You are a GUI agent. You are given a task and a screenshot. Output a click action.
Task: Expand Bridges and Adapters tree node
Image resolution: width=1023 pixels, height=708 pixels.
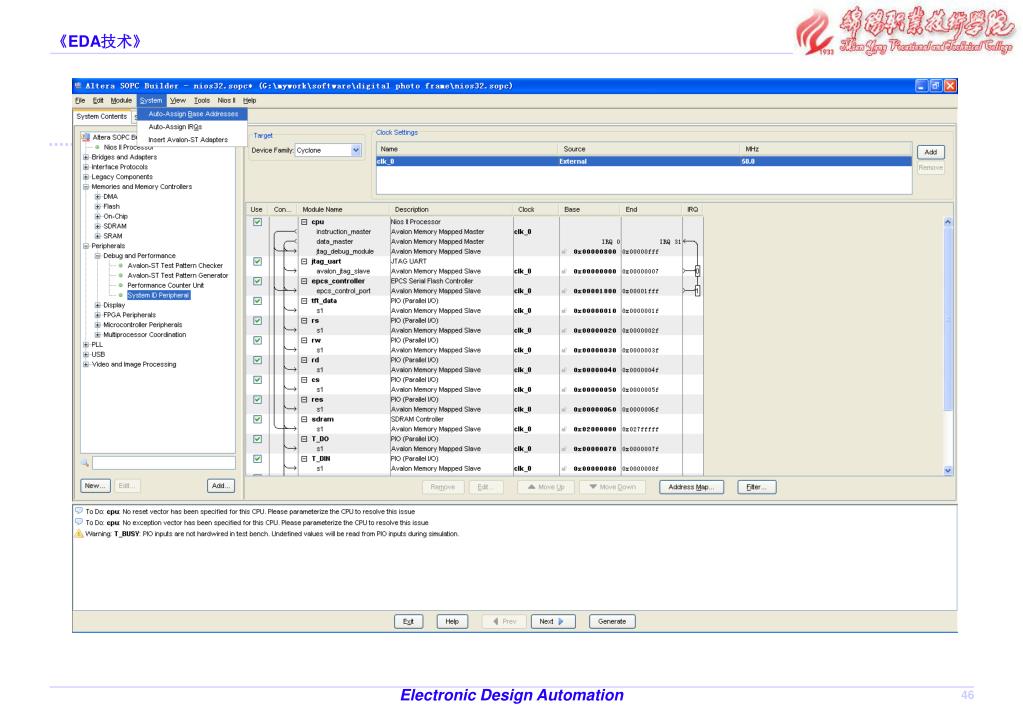point(85,157)
